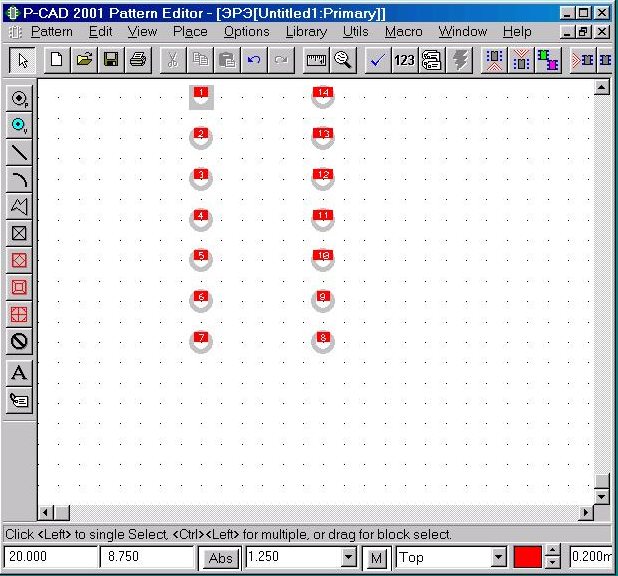The width and height of the screenshot is (618, 576).
Task: Pick the boxed X reference point tool
Action: point(19,233)
